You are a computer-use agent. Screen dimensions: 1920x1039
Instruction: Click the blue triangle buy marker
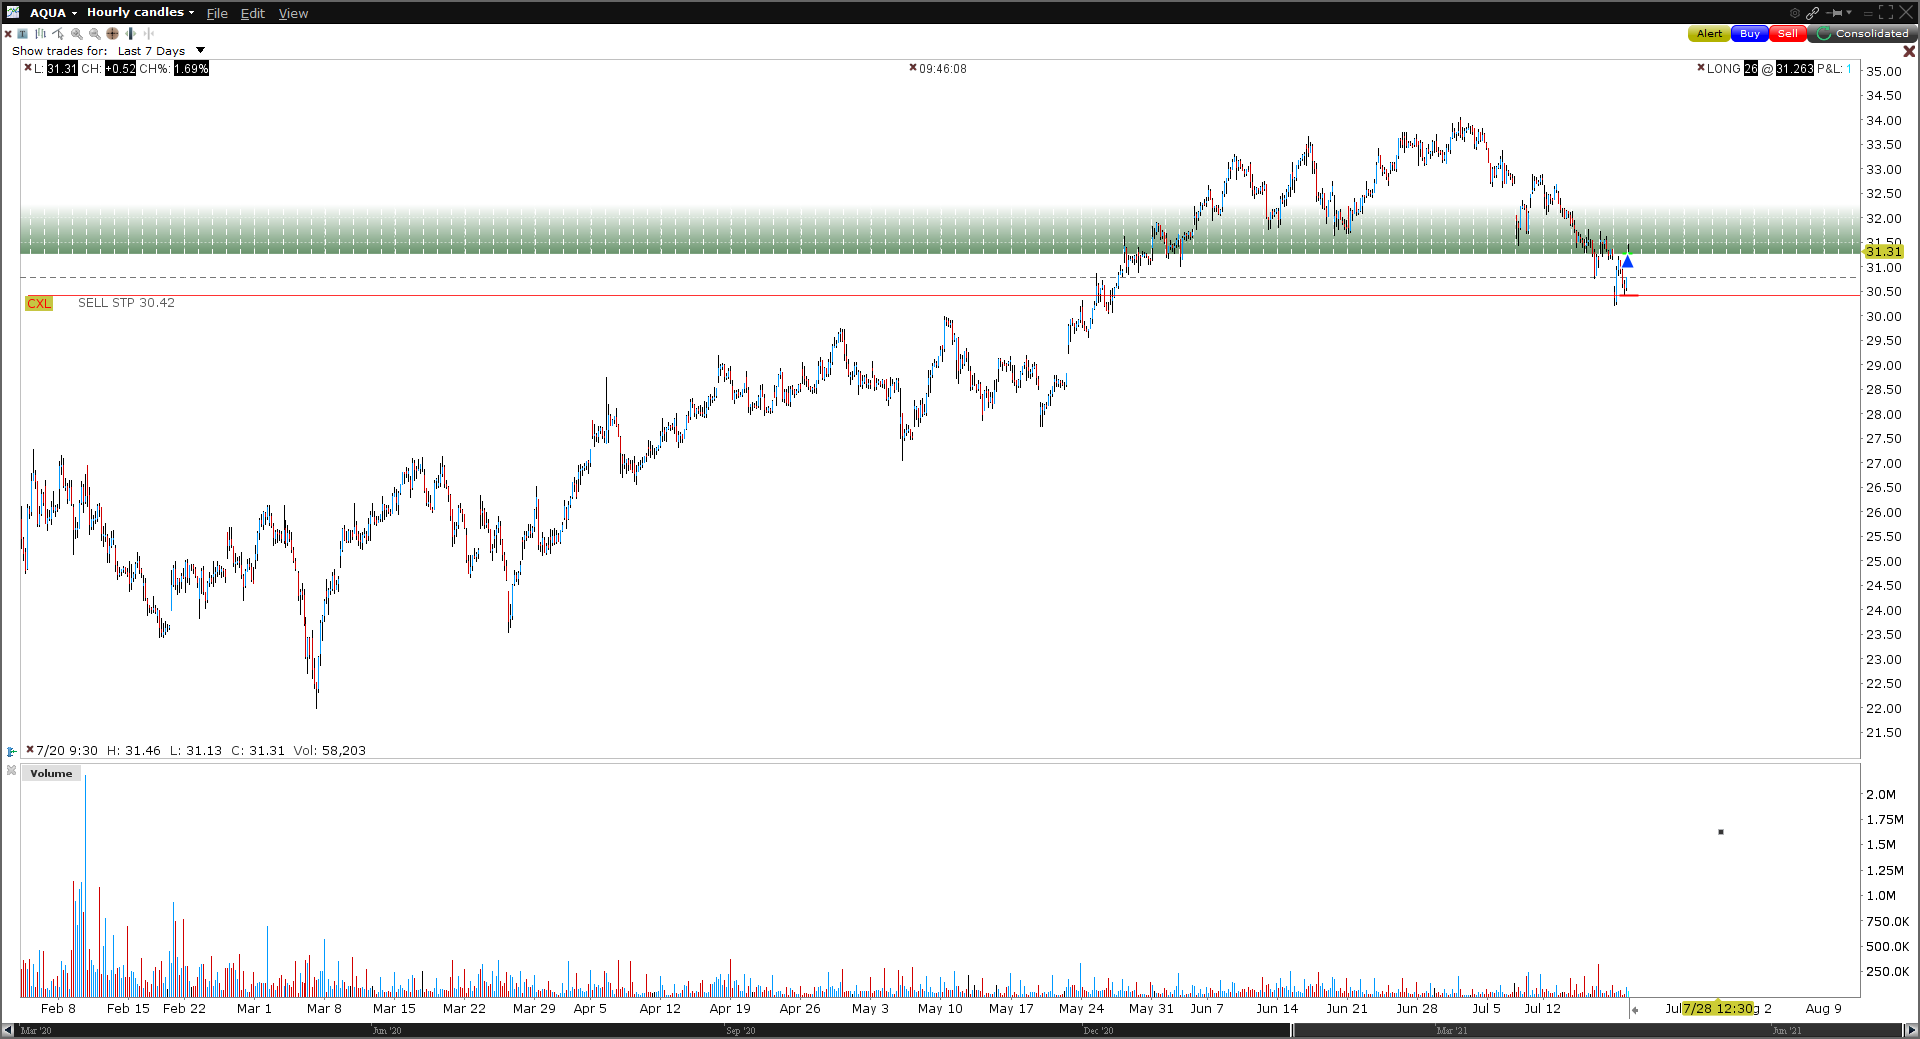point(1627,262)
